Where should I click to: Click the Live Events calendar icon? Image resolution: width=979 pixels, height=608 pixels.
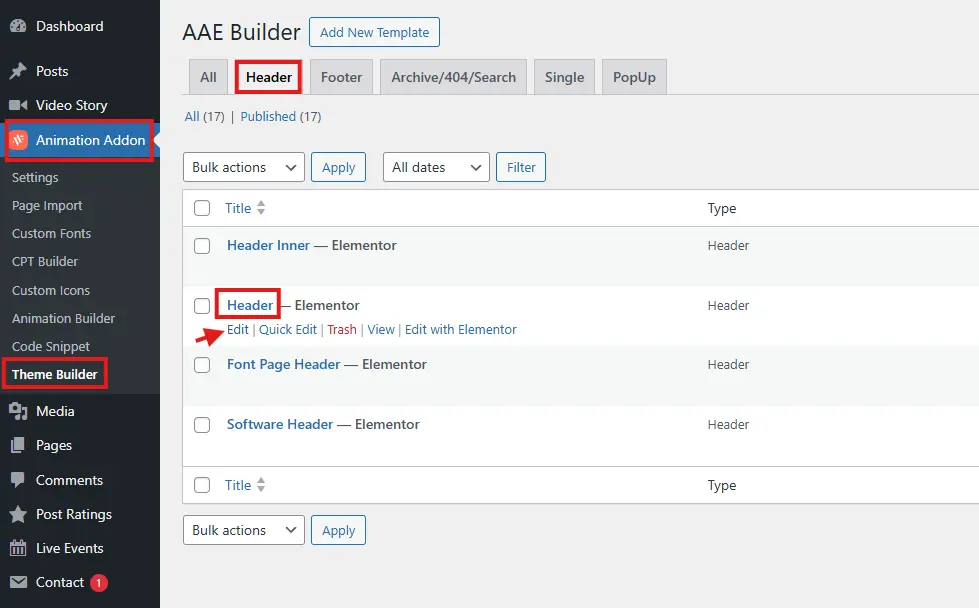[18, 548]
